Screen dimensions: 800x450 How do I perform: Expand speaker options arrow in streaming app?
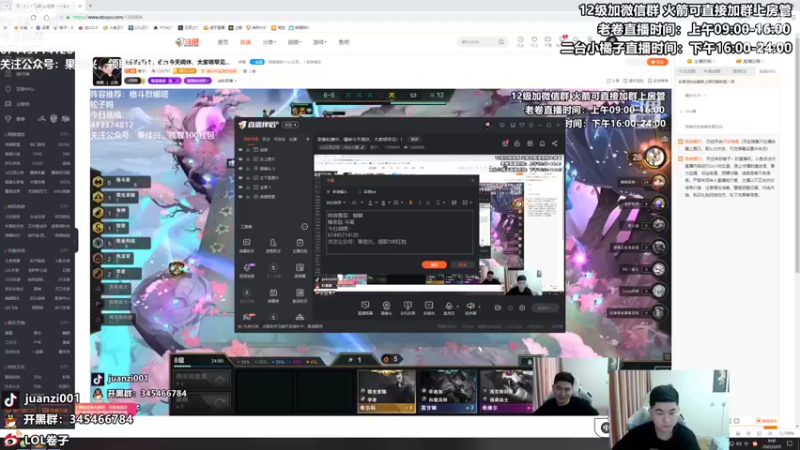point(480,307)
